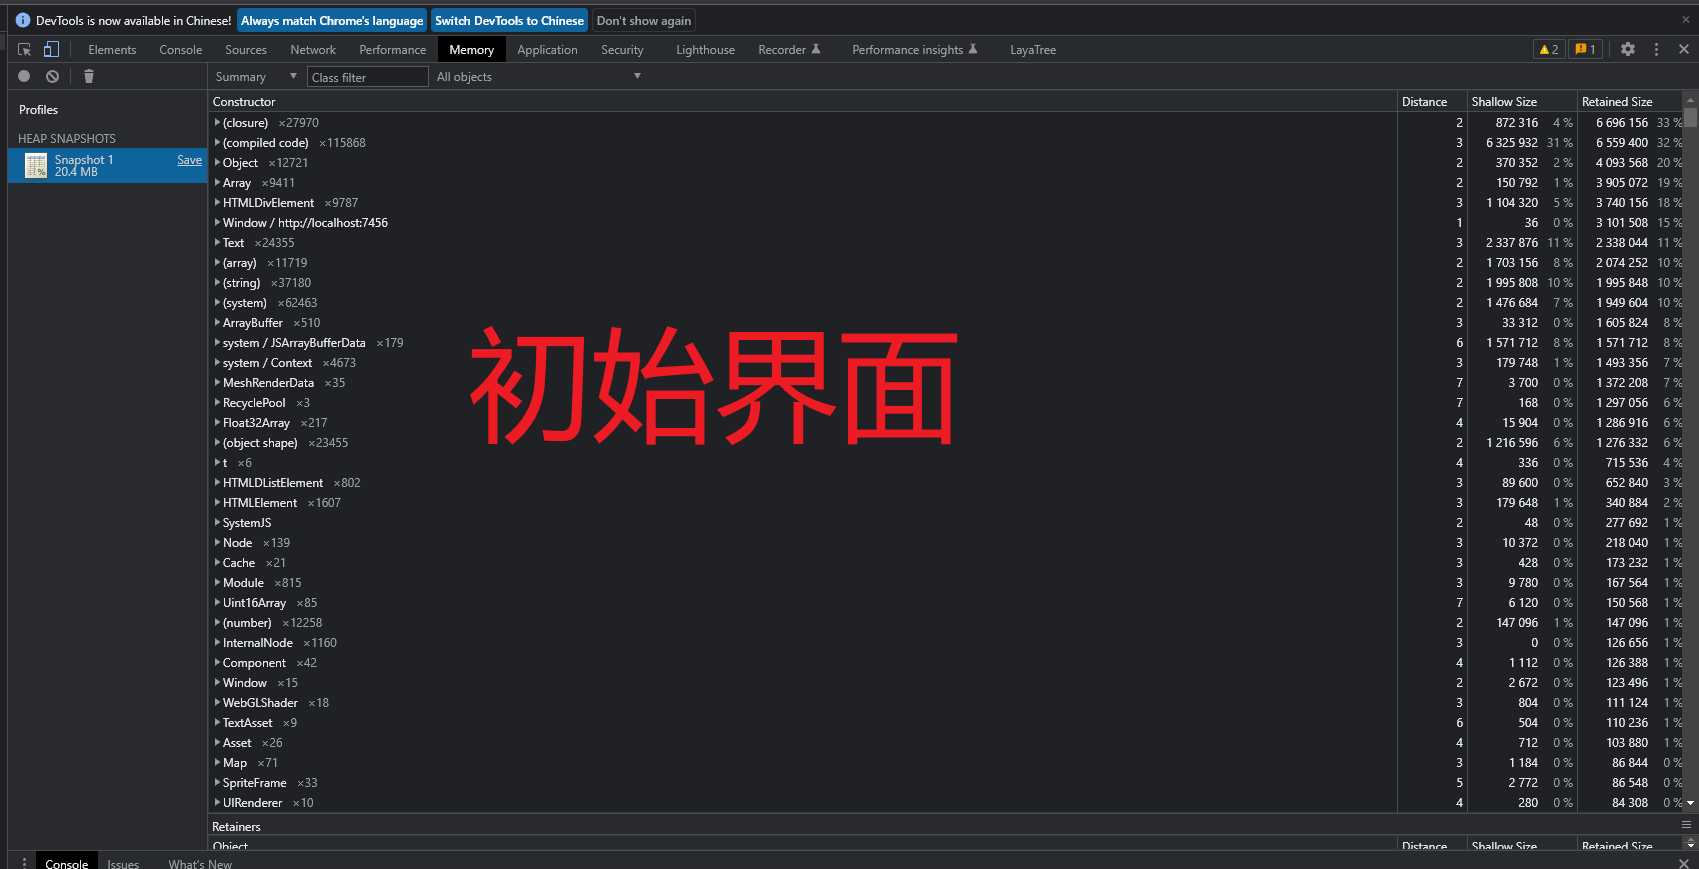
Task: Switch to the Lighthouse tab
Action: click(705, 49)
